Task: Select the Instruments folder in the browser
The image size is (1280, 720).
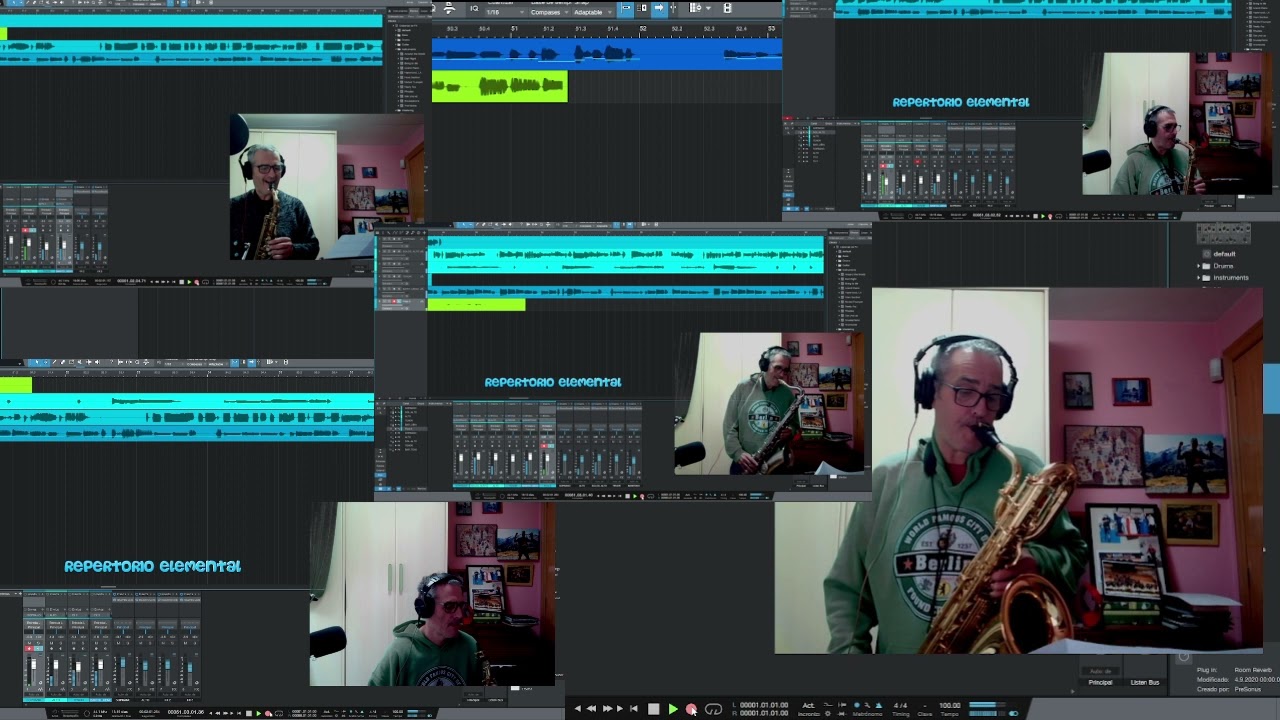Action: [x=1230, y=277]
